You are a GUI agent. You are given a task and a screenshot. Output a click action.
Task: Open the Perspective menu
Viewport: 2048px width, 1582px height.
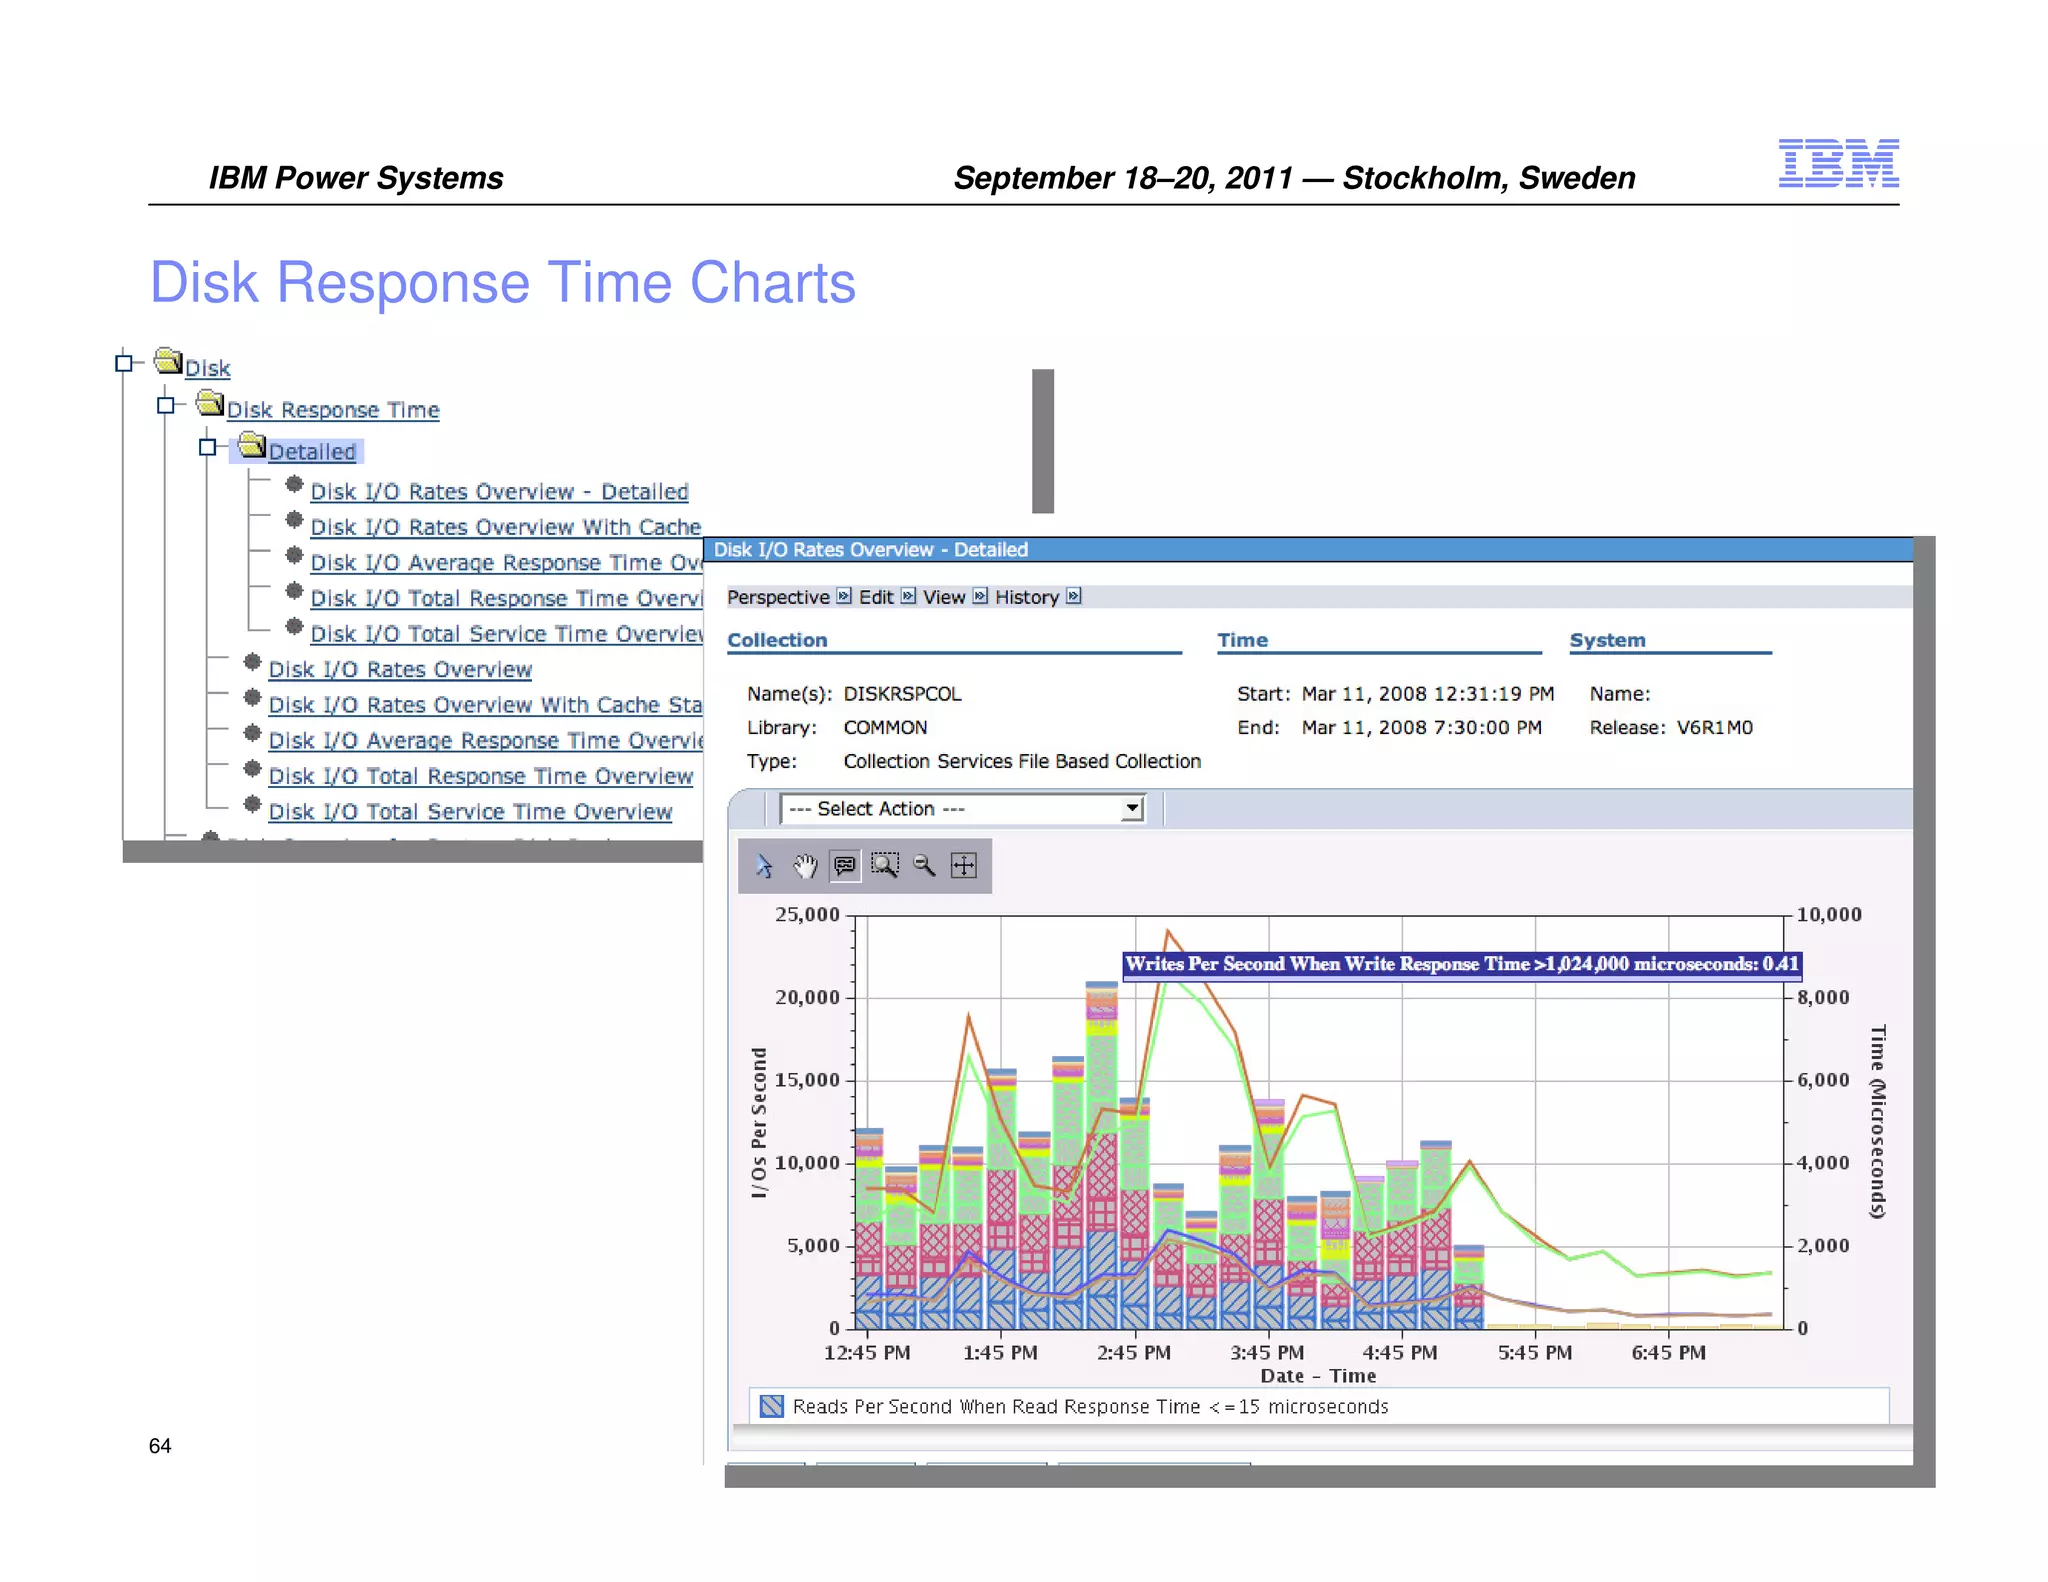778,597
